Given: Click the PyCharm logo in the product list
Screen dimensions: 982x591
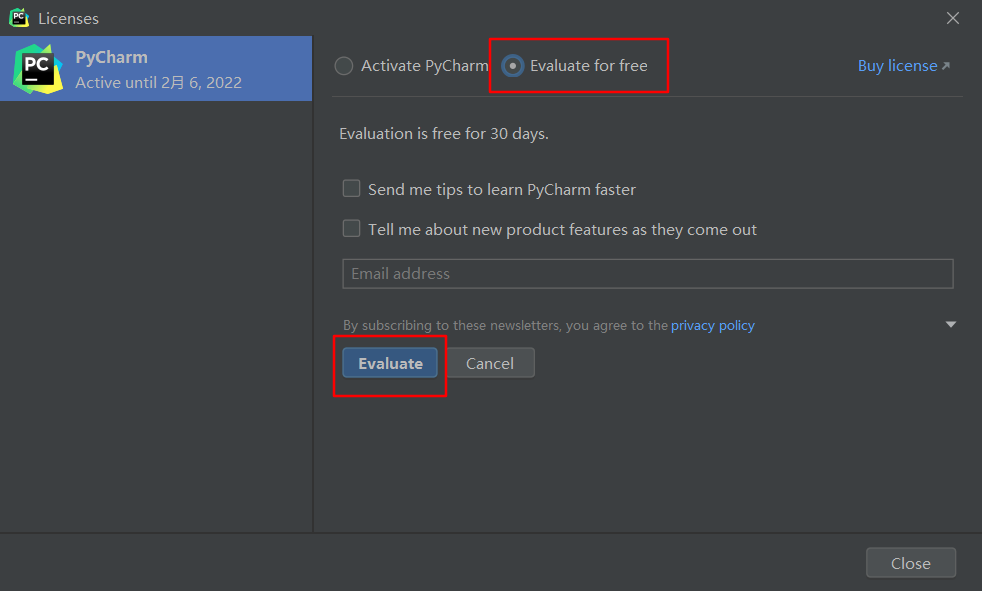Looking at the screenshot, I should pyautogui.click(x=38, y=69).
